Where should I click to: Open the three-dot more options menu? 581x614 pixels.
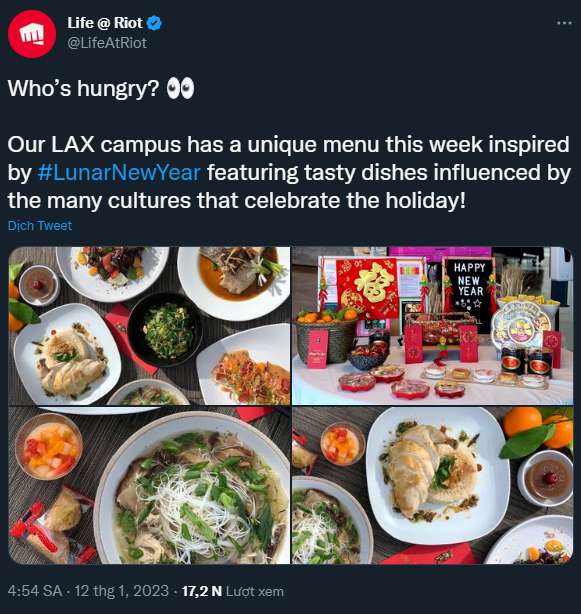click(x=564, y=23)
